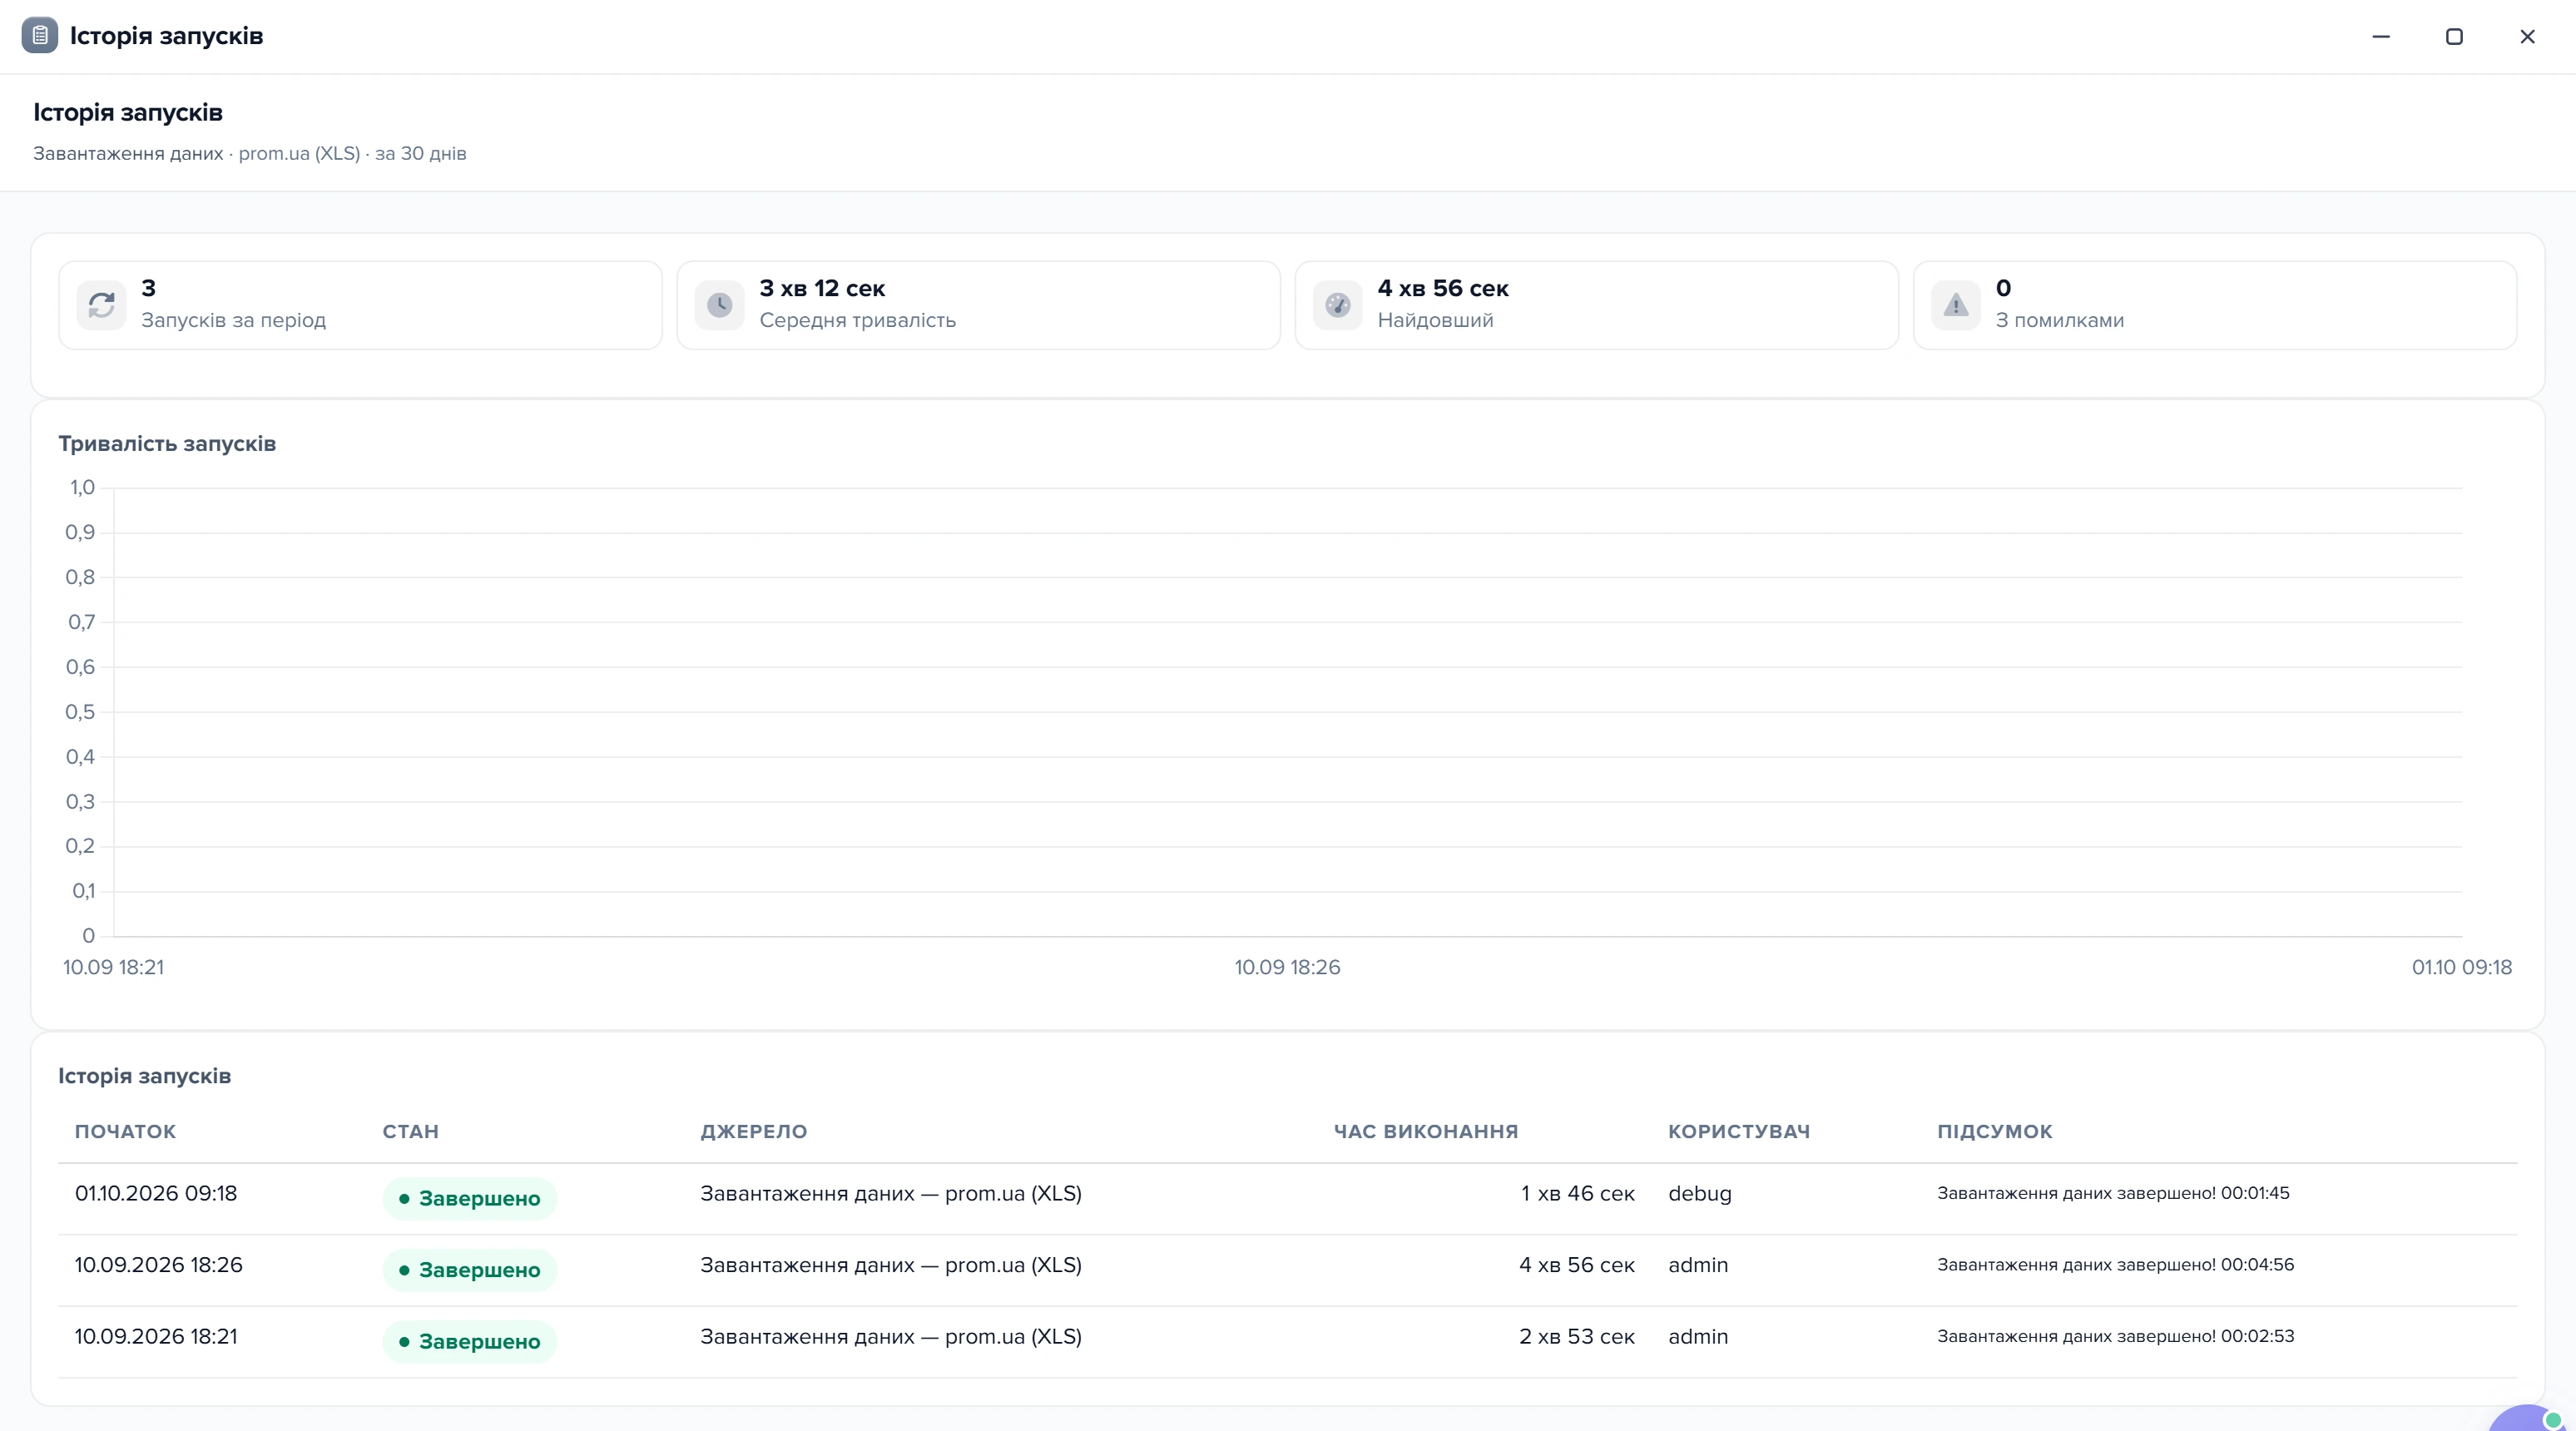Click the Середня тривалість card
The image size is (2576, 1431).
[x=978, y=305]
